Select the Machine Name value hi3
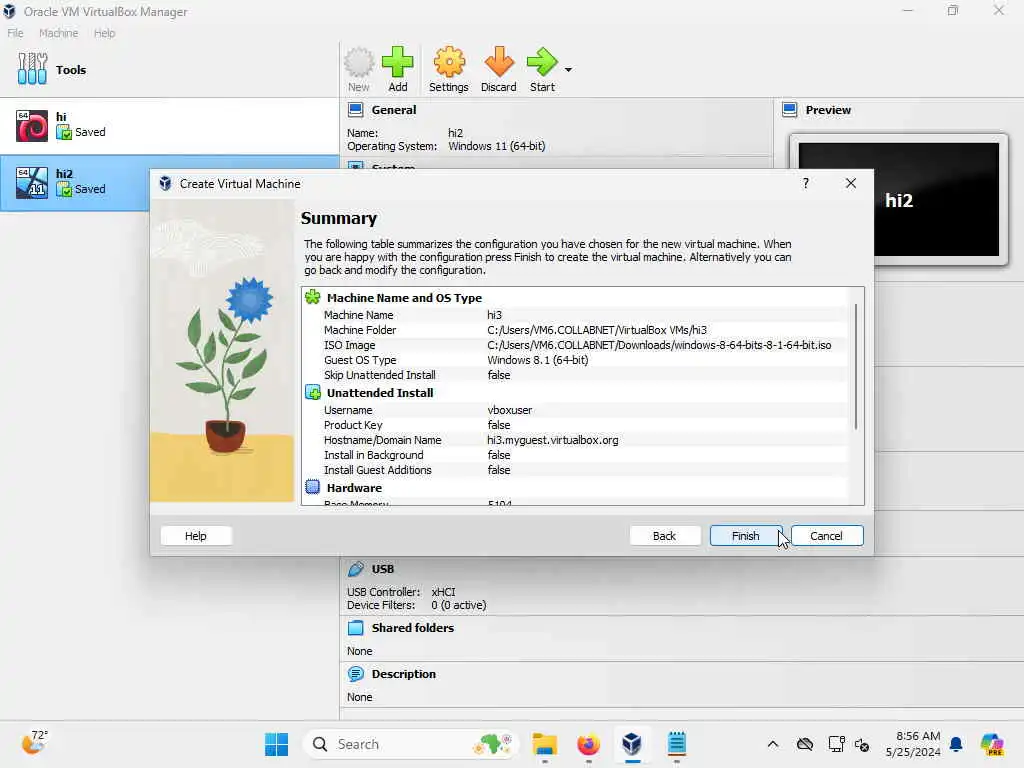The height and width of the screenshot is (768, 1024). [494, 315]
